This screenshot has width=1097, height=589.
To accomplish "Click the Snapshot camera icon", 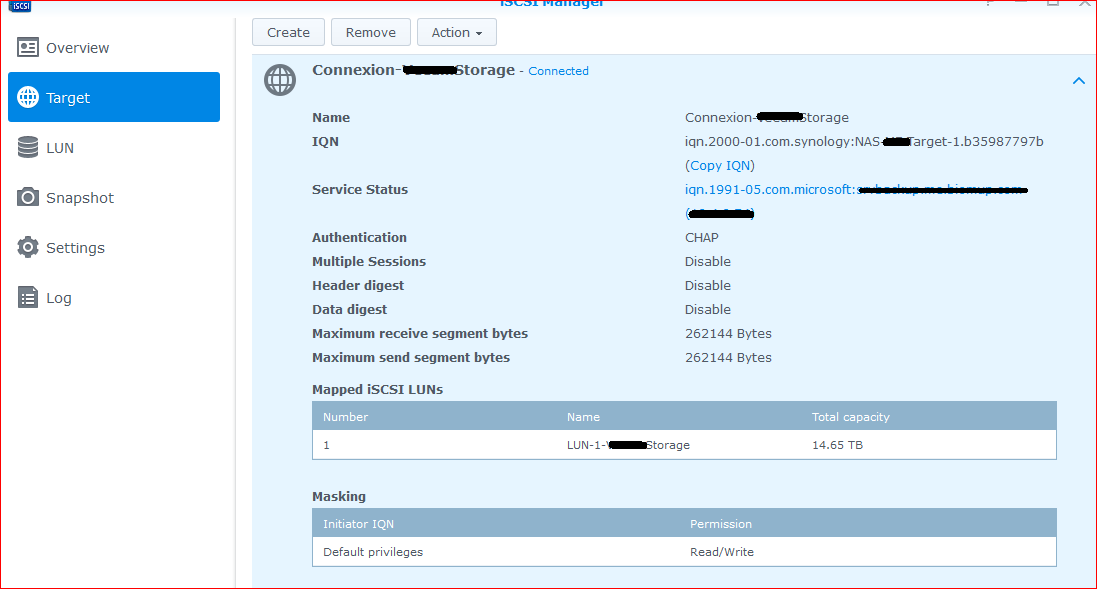I will (28, 198).
